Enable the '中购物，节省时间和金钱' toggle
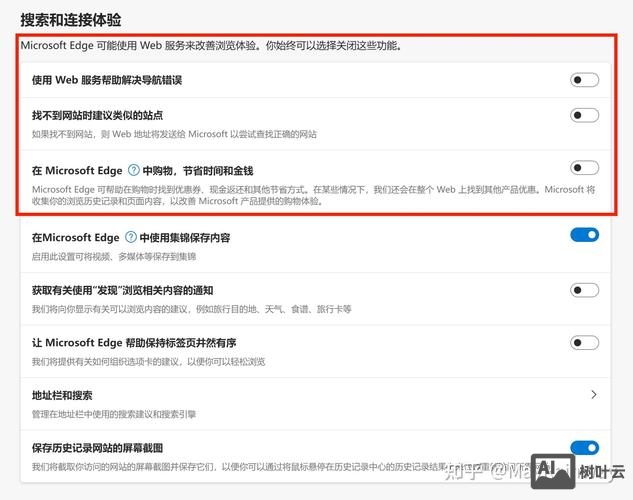Image resolution: width=633 pixels, height=500 pixels. 584,167
